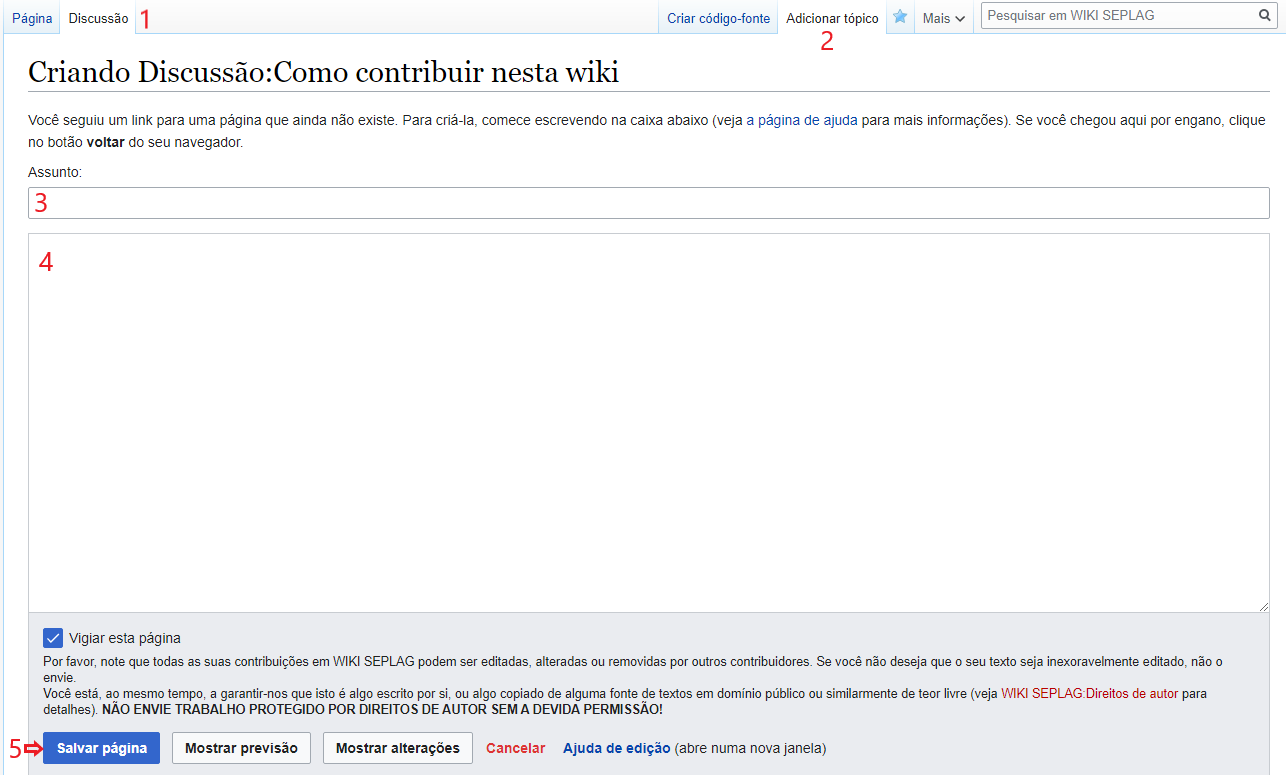Switch to the 'Página' tab

(31, 18)
